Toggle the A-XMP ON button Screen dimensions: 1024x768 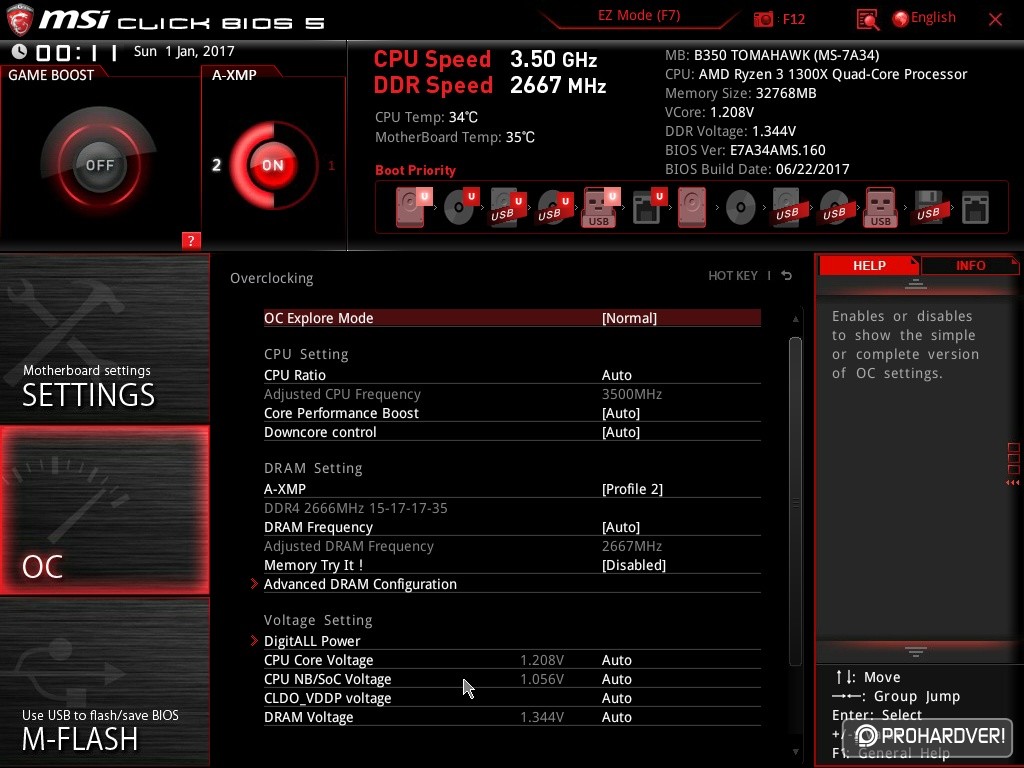[x=273, y=165]
